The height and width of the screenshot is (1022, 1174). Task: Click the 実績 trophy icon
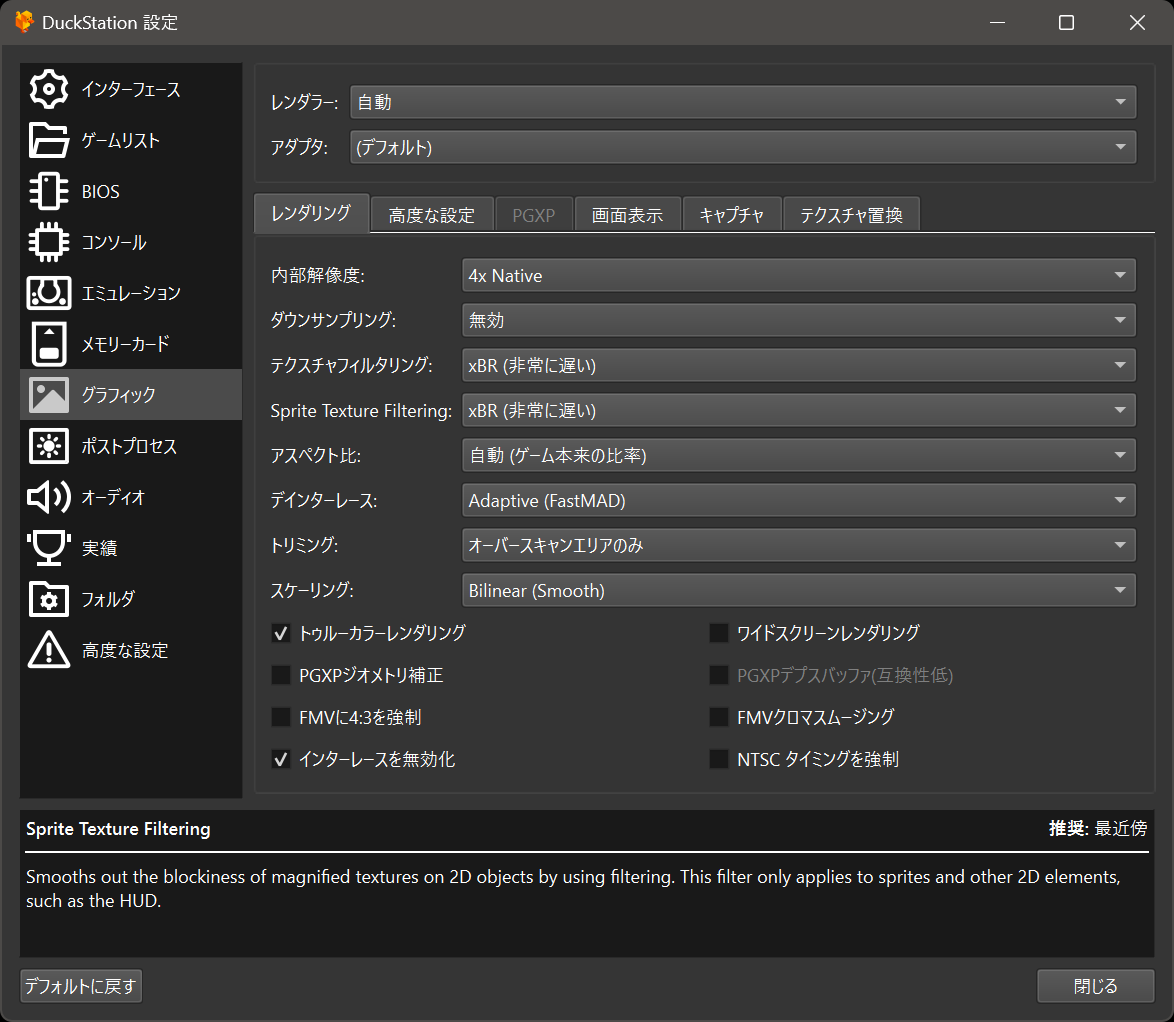(49, 547)
